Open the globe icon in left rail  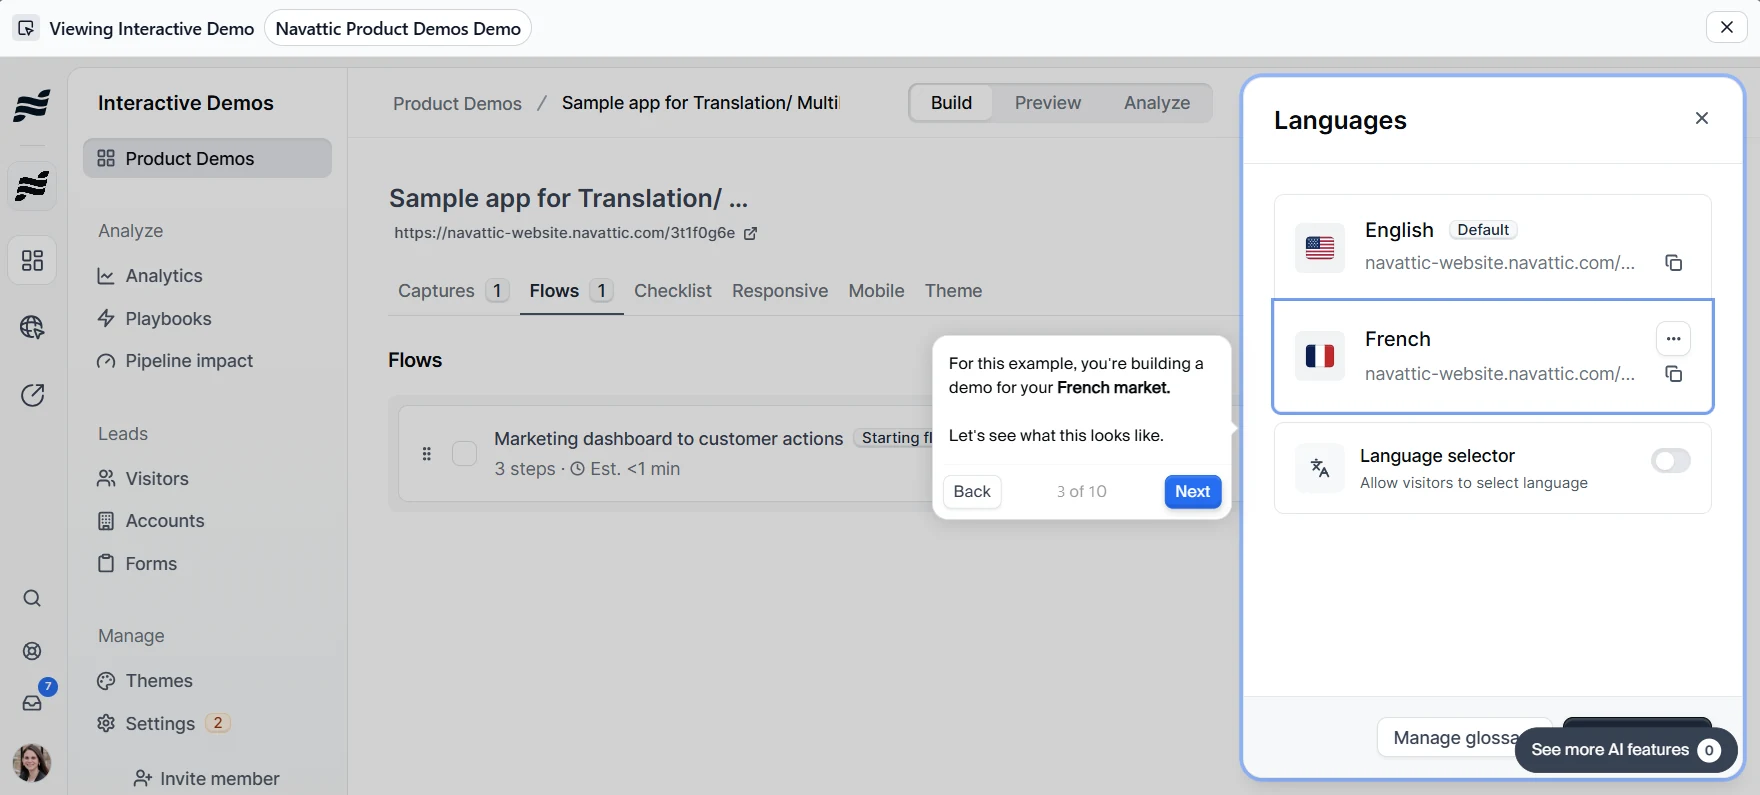point(32,327)
